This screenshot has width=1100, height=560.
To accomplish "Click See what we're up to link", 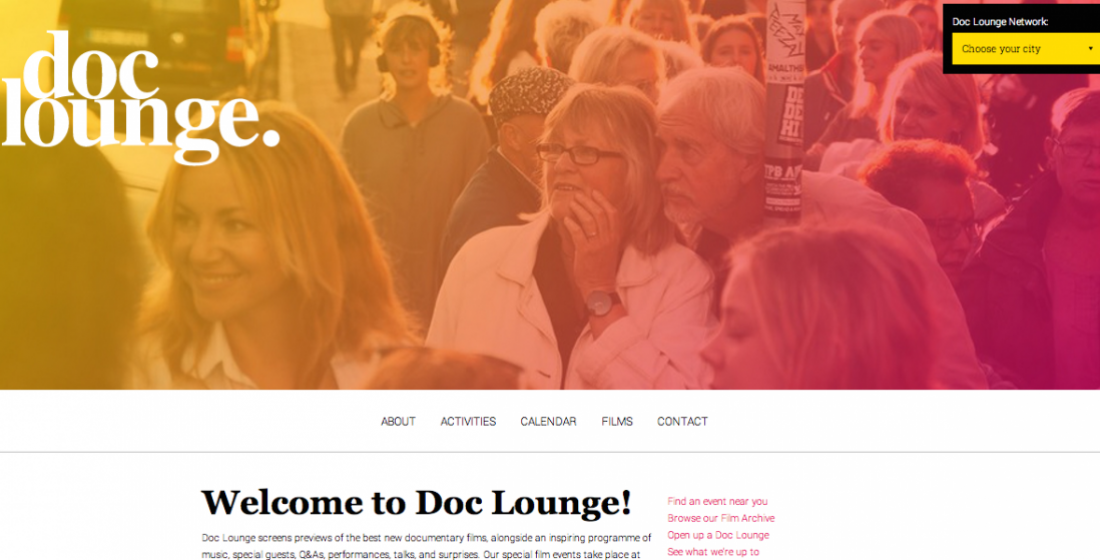I will click(713, 552).
